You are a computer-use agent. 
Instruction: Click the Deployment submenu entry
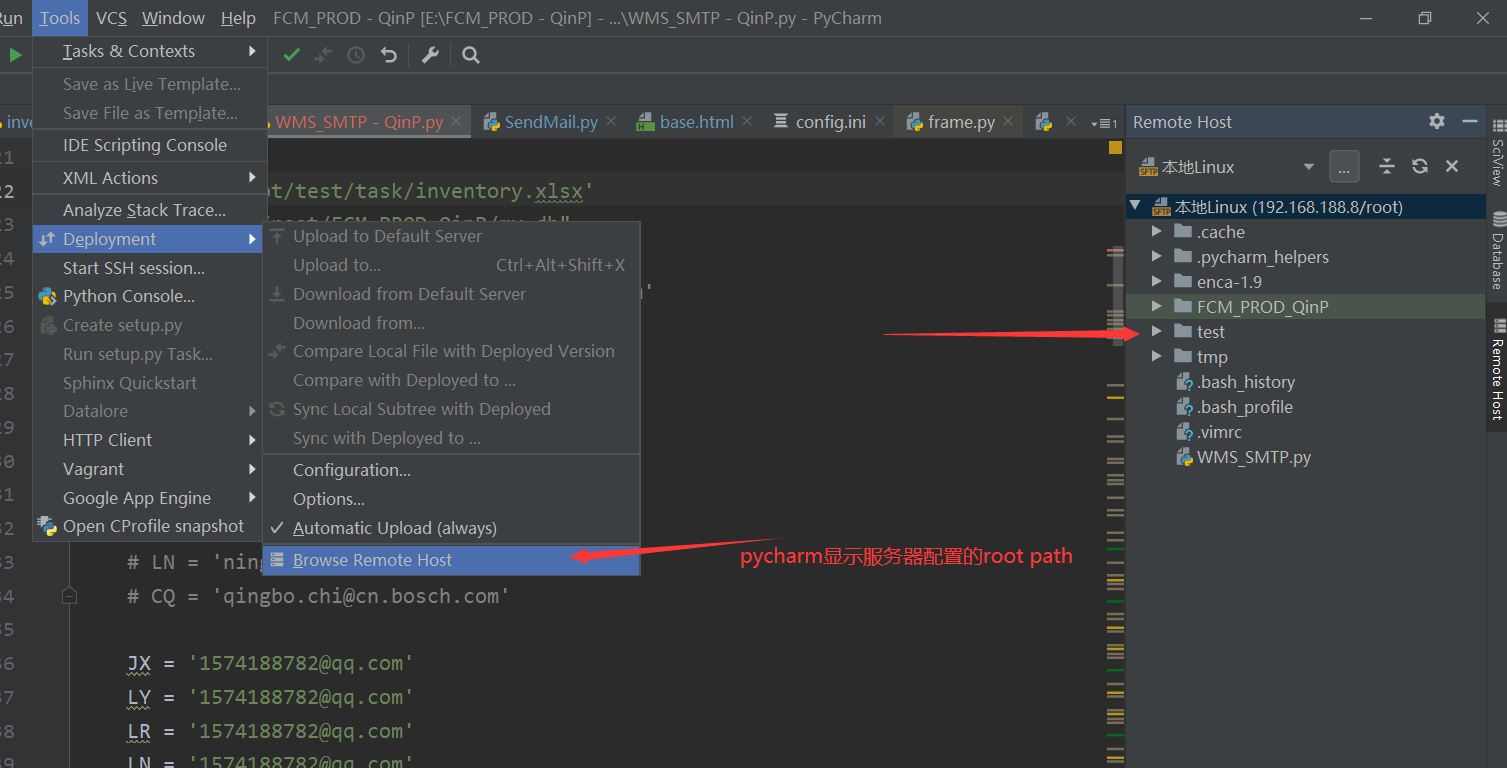(150, 239)
